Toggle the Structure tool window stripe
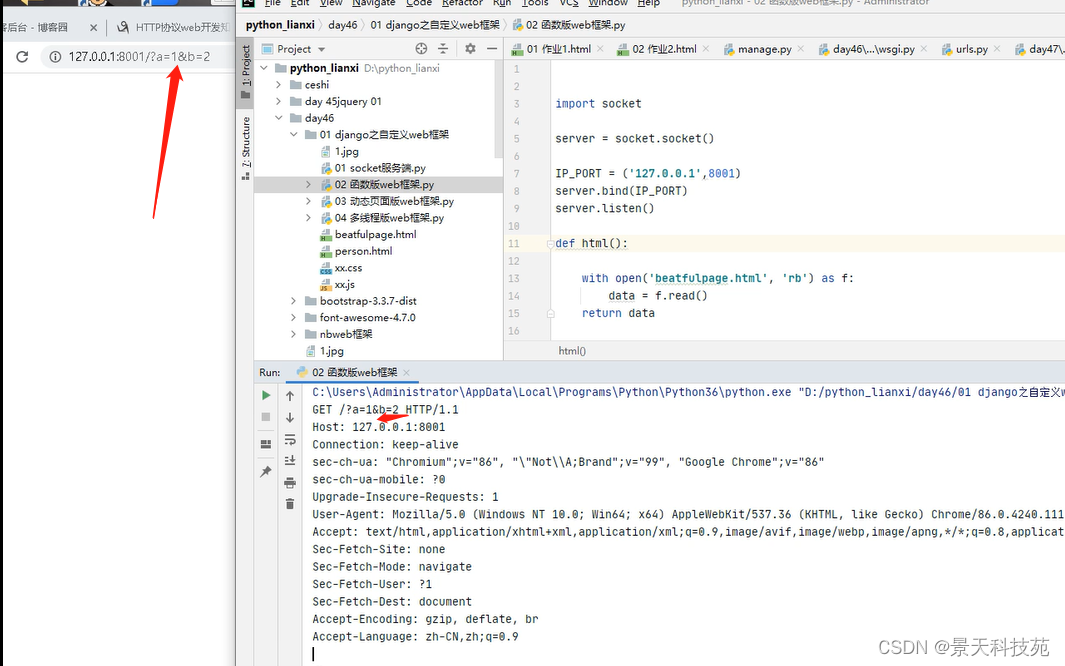This screenshot has height=666, width=1065. click(x=245, y=147)
